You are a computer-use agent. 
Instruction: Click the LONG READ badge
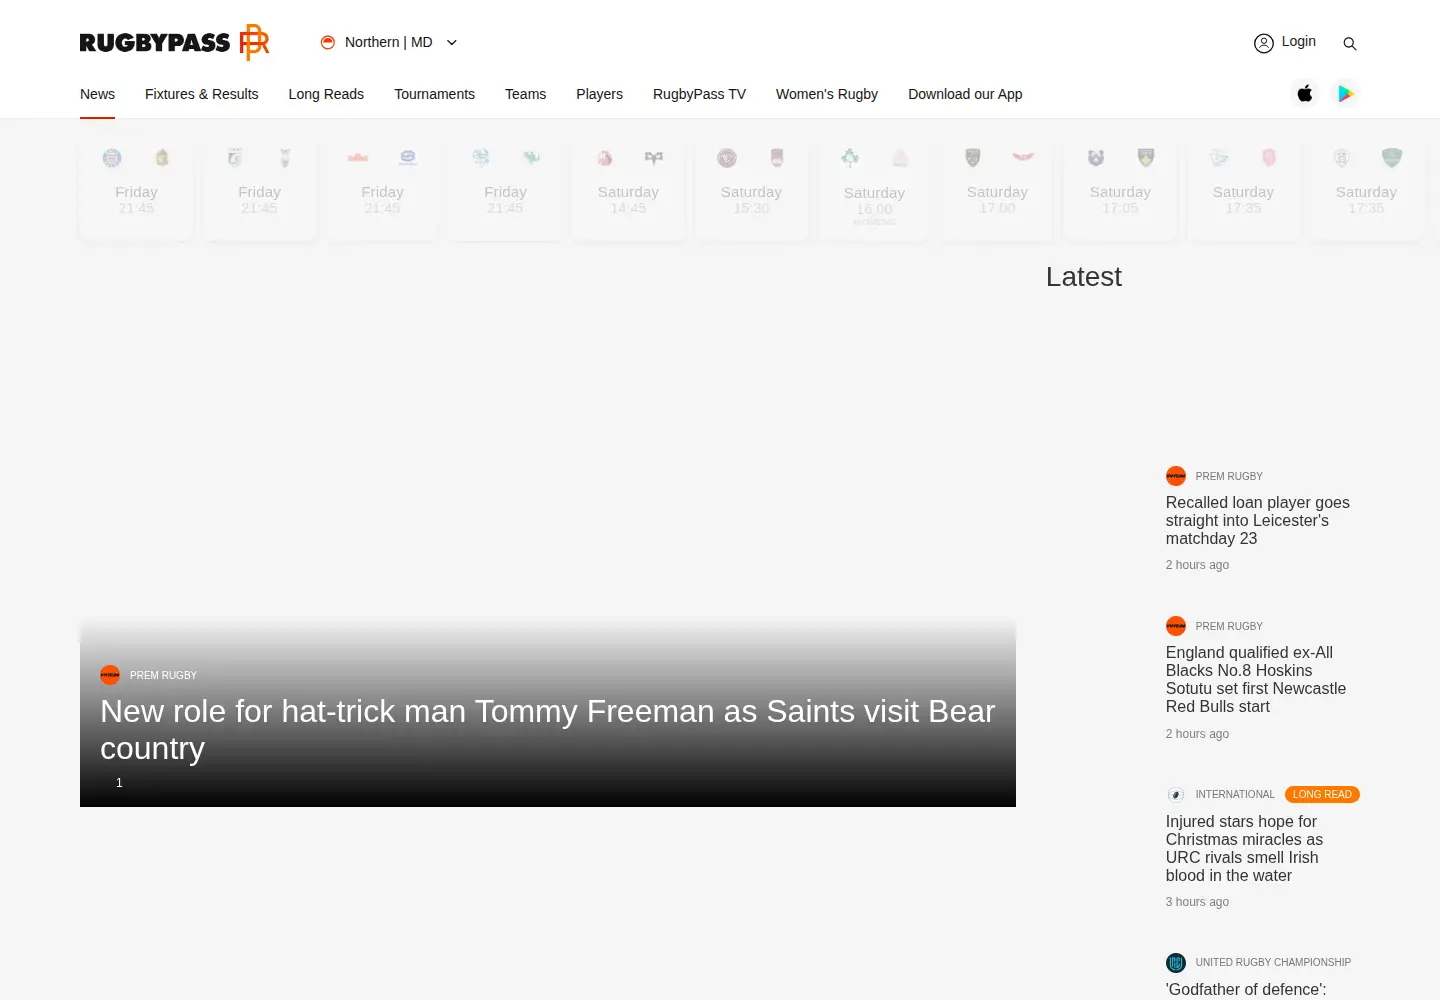tap(1322, 794)
